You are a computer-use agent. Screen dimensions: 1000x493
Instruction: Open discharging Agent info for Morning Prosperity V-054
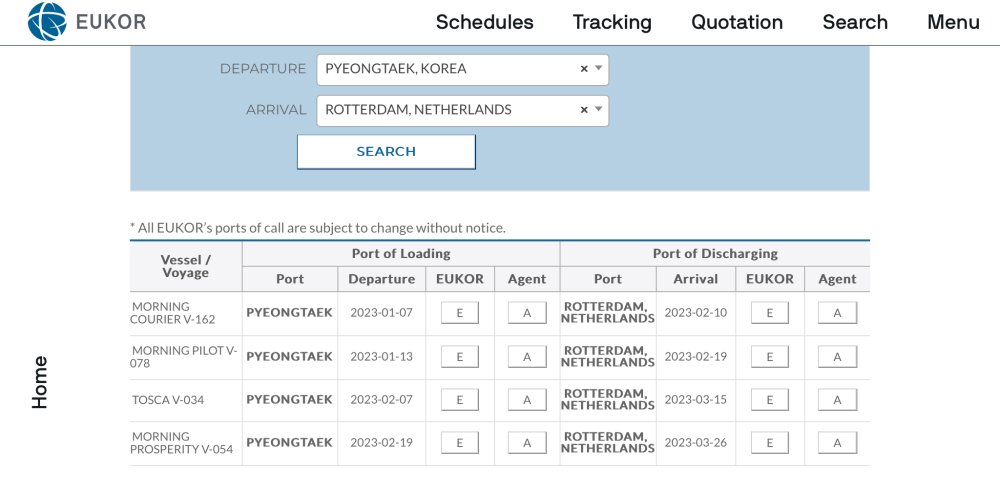pos(837,443)
